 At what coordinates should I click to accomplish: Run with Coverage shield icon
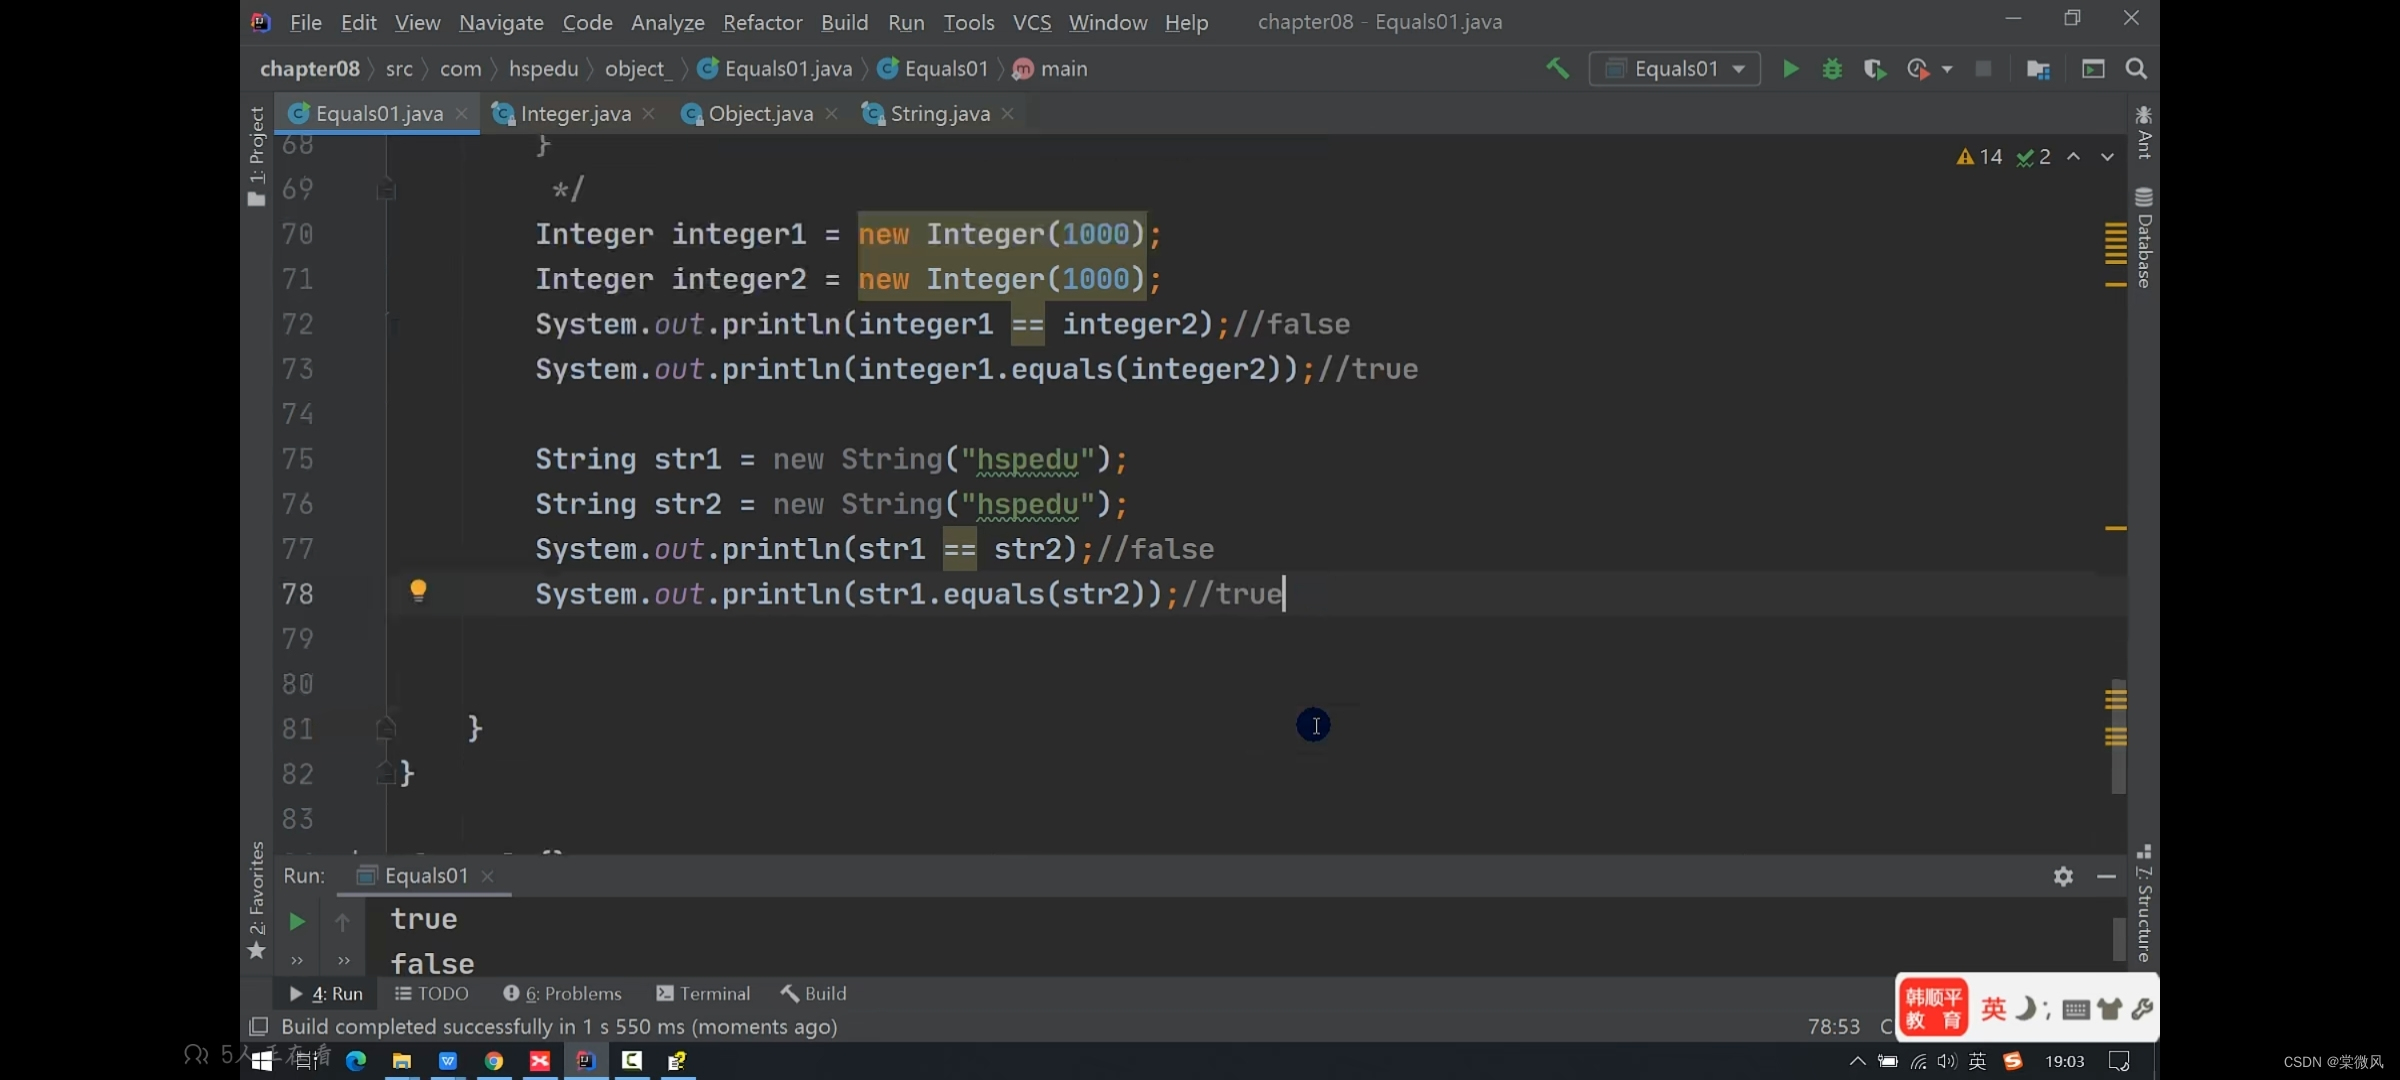point(1874,69)
